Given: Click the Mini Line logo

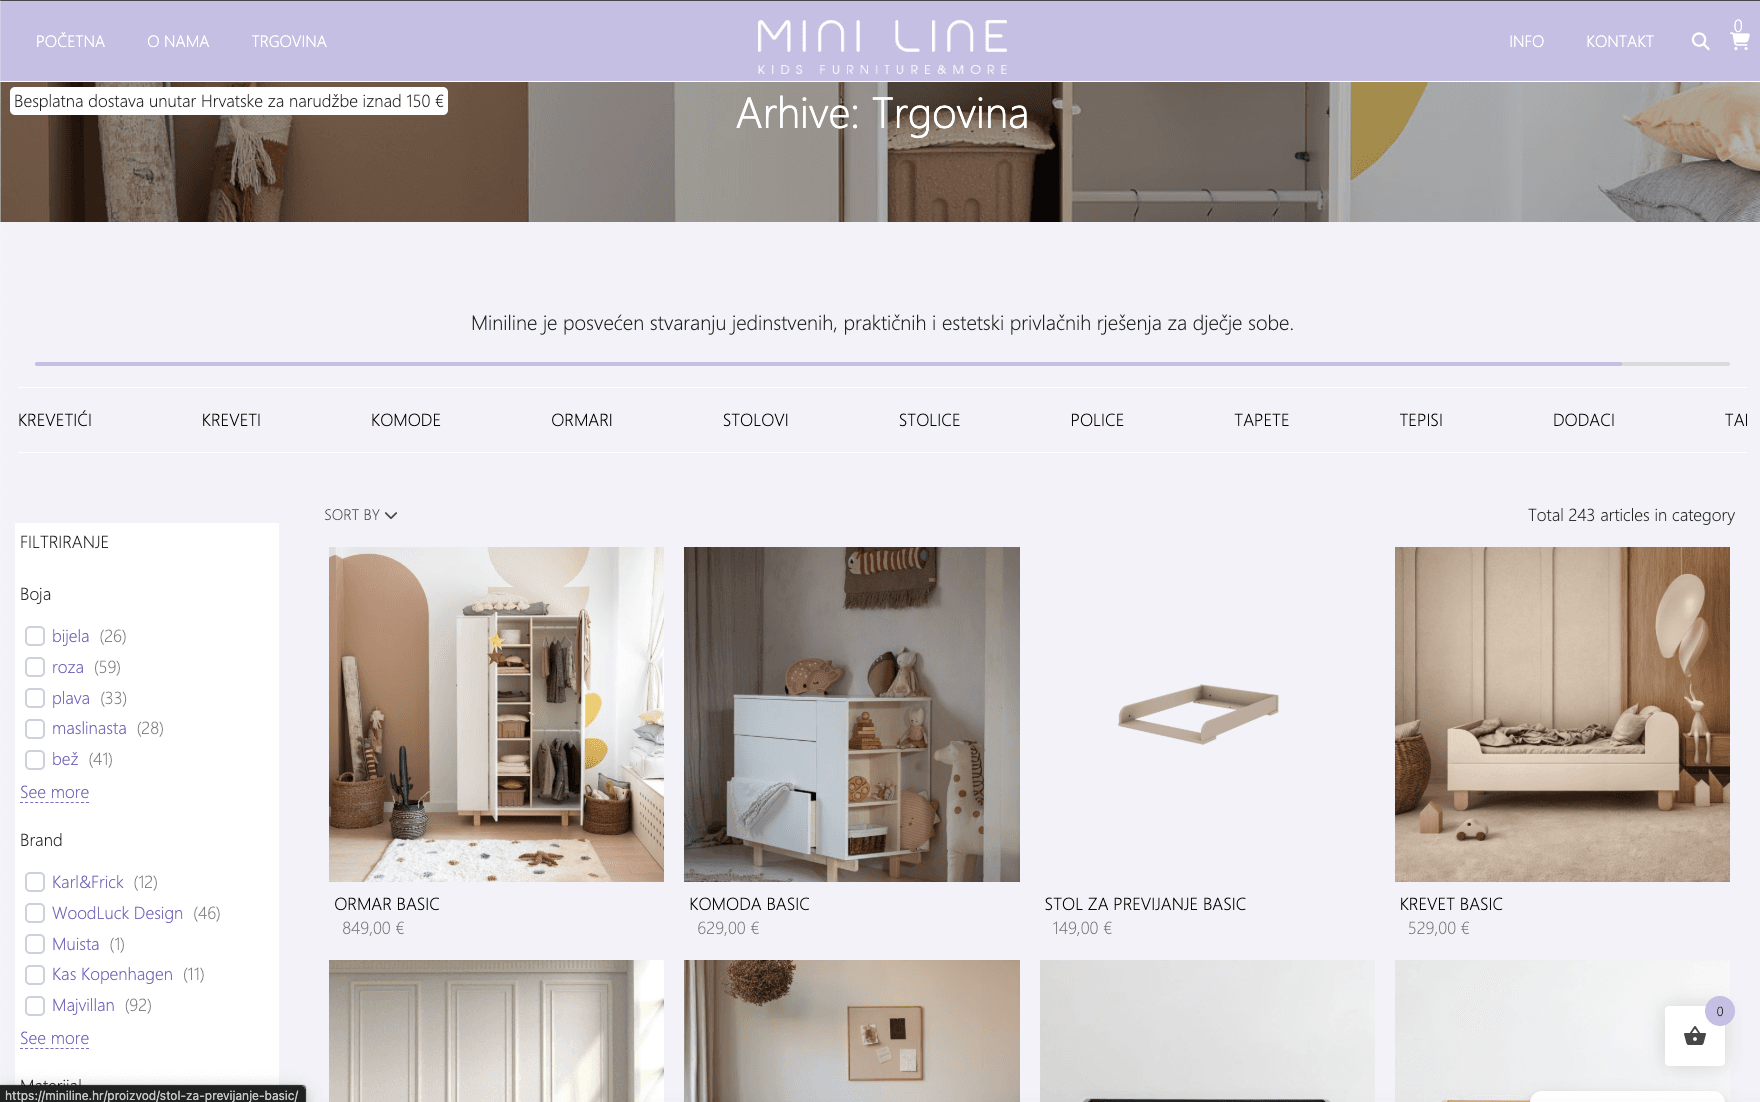Looking at the screenshot, I should (882, 45).
